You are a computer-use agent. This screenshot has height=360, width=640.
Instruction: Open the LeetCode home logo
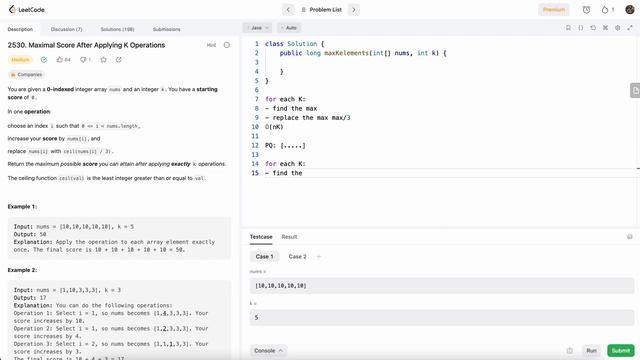27,9
